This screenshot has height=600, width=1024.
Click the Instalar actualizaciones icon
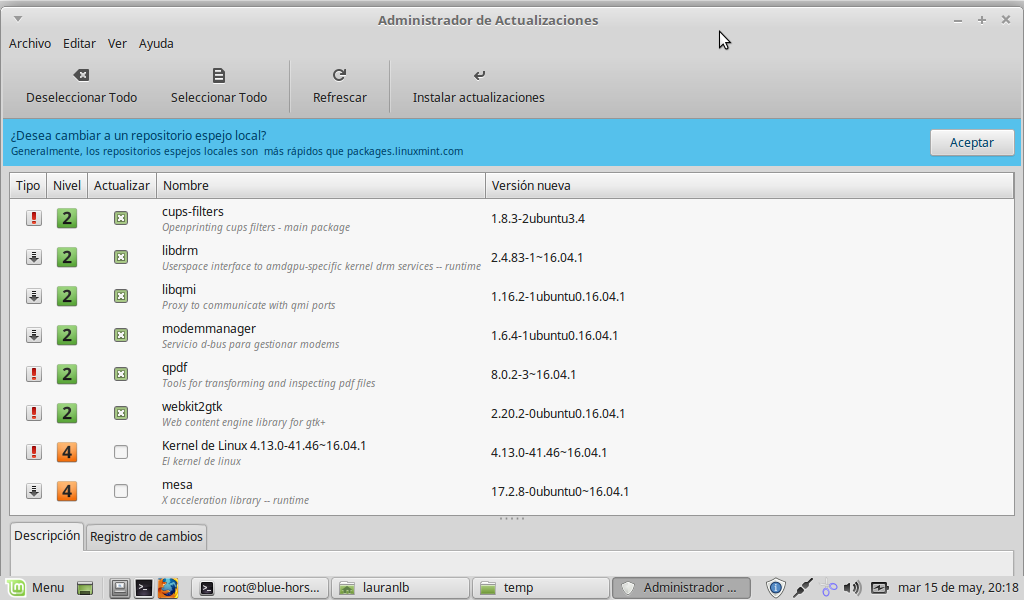[x=479, y=75]
